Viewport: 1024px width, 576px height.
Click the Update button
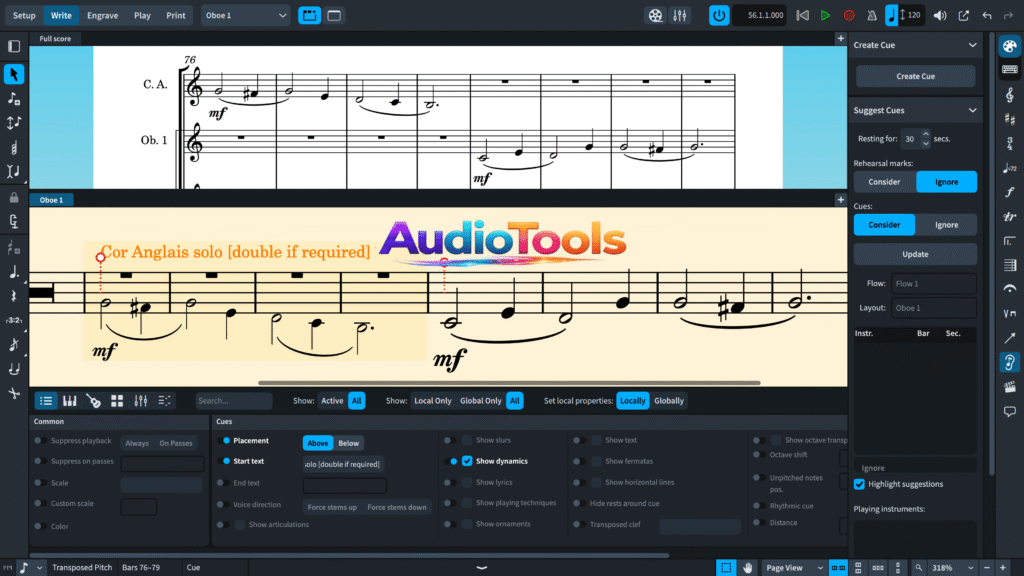click(915, 254)
